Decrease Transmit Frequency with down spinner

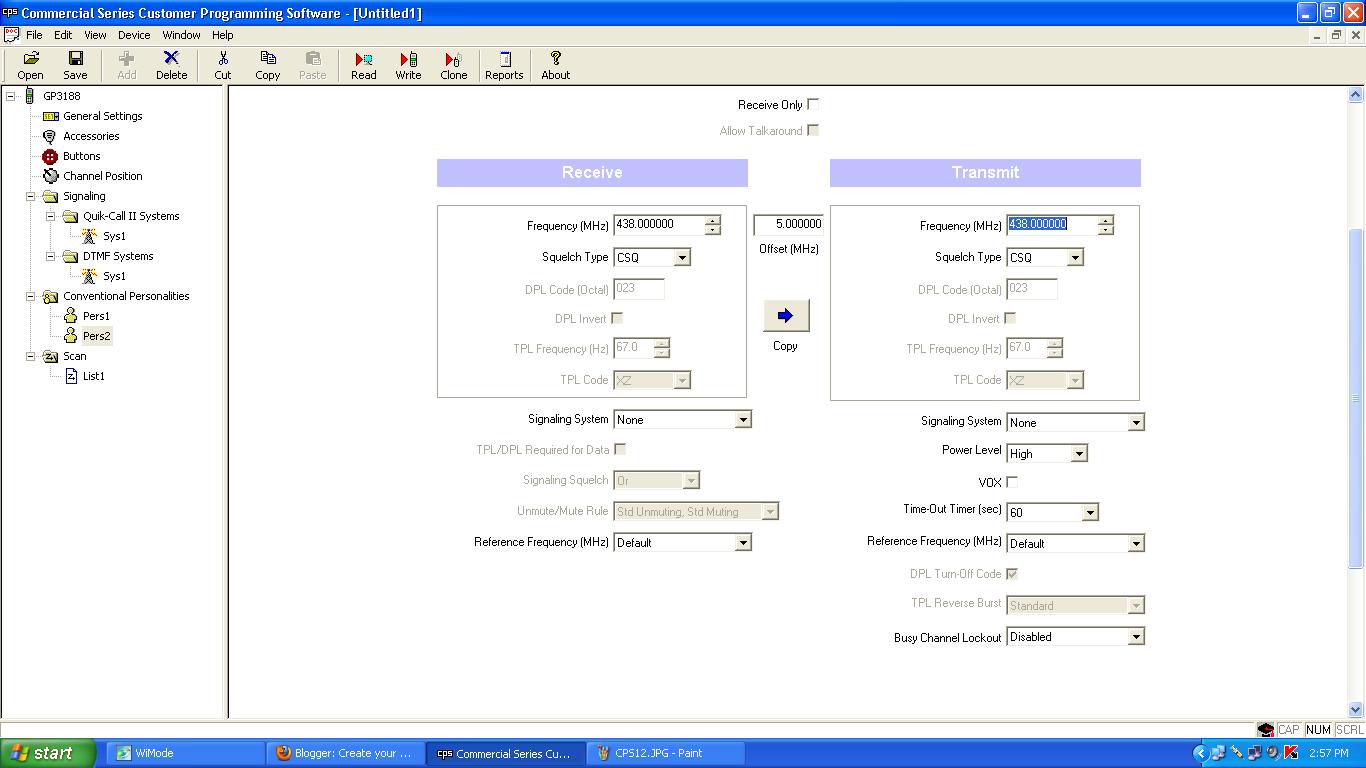pyautogui.click(x=1105, y=230)
